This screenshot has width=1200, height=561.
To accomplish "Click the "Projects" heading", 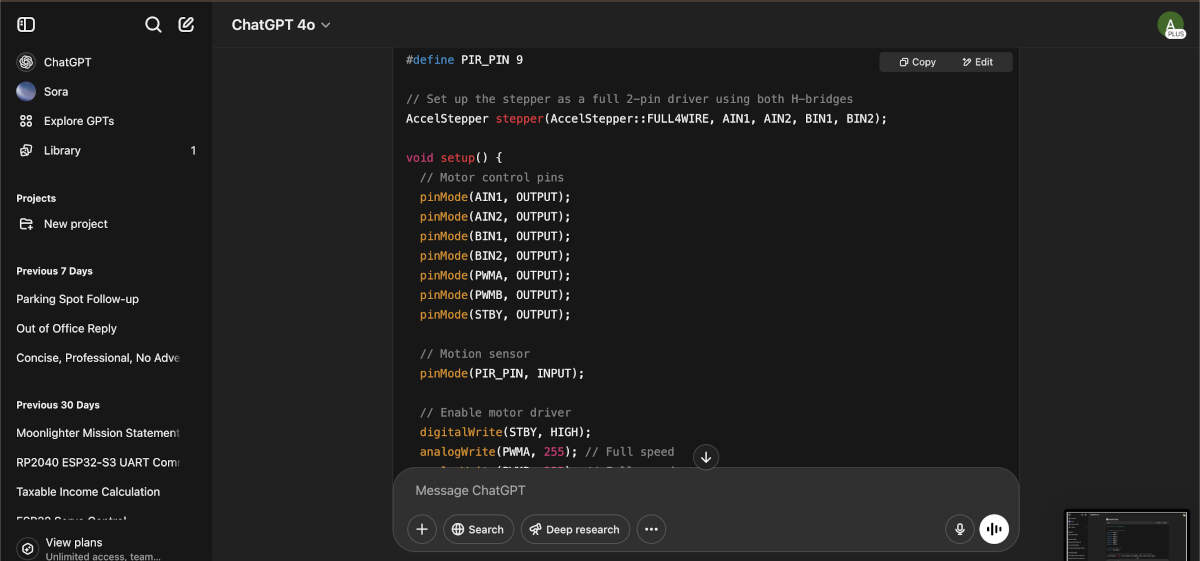I will tap(36, 198).
